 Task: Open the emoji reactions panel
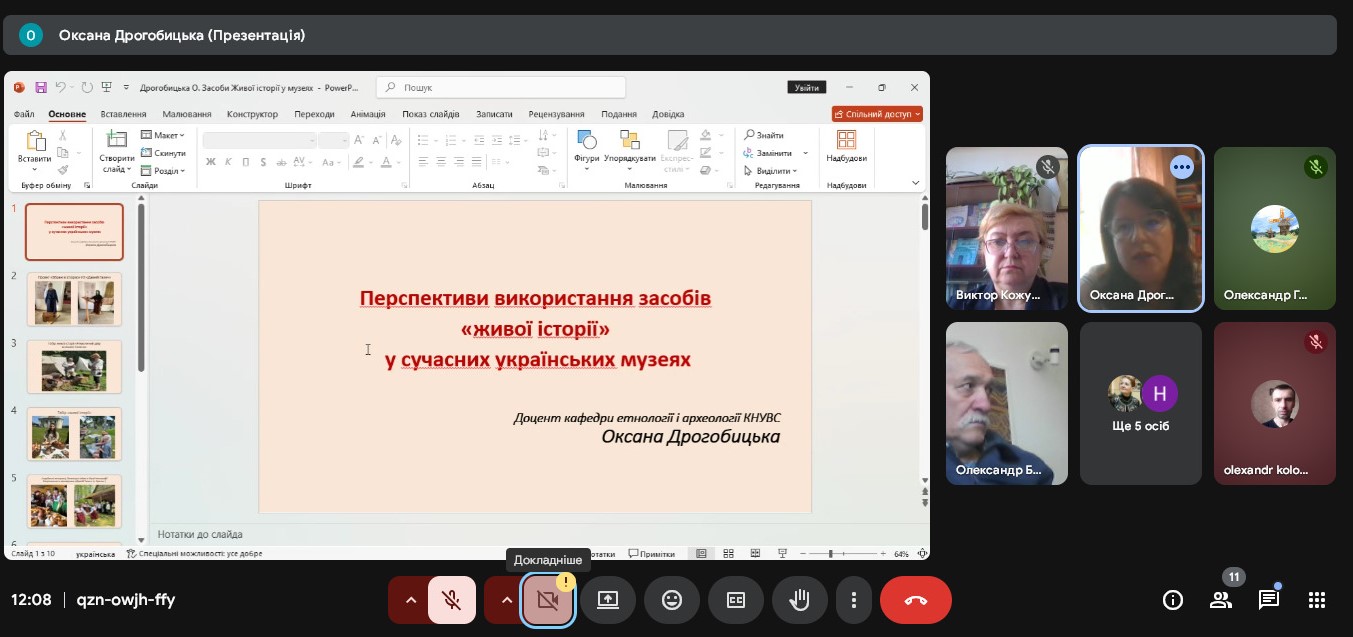coord(672,600)
